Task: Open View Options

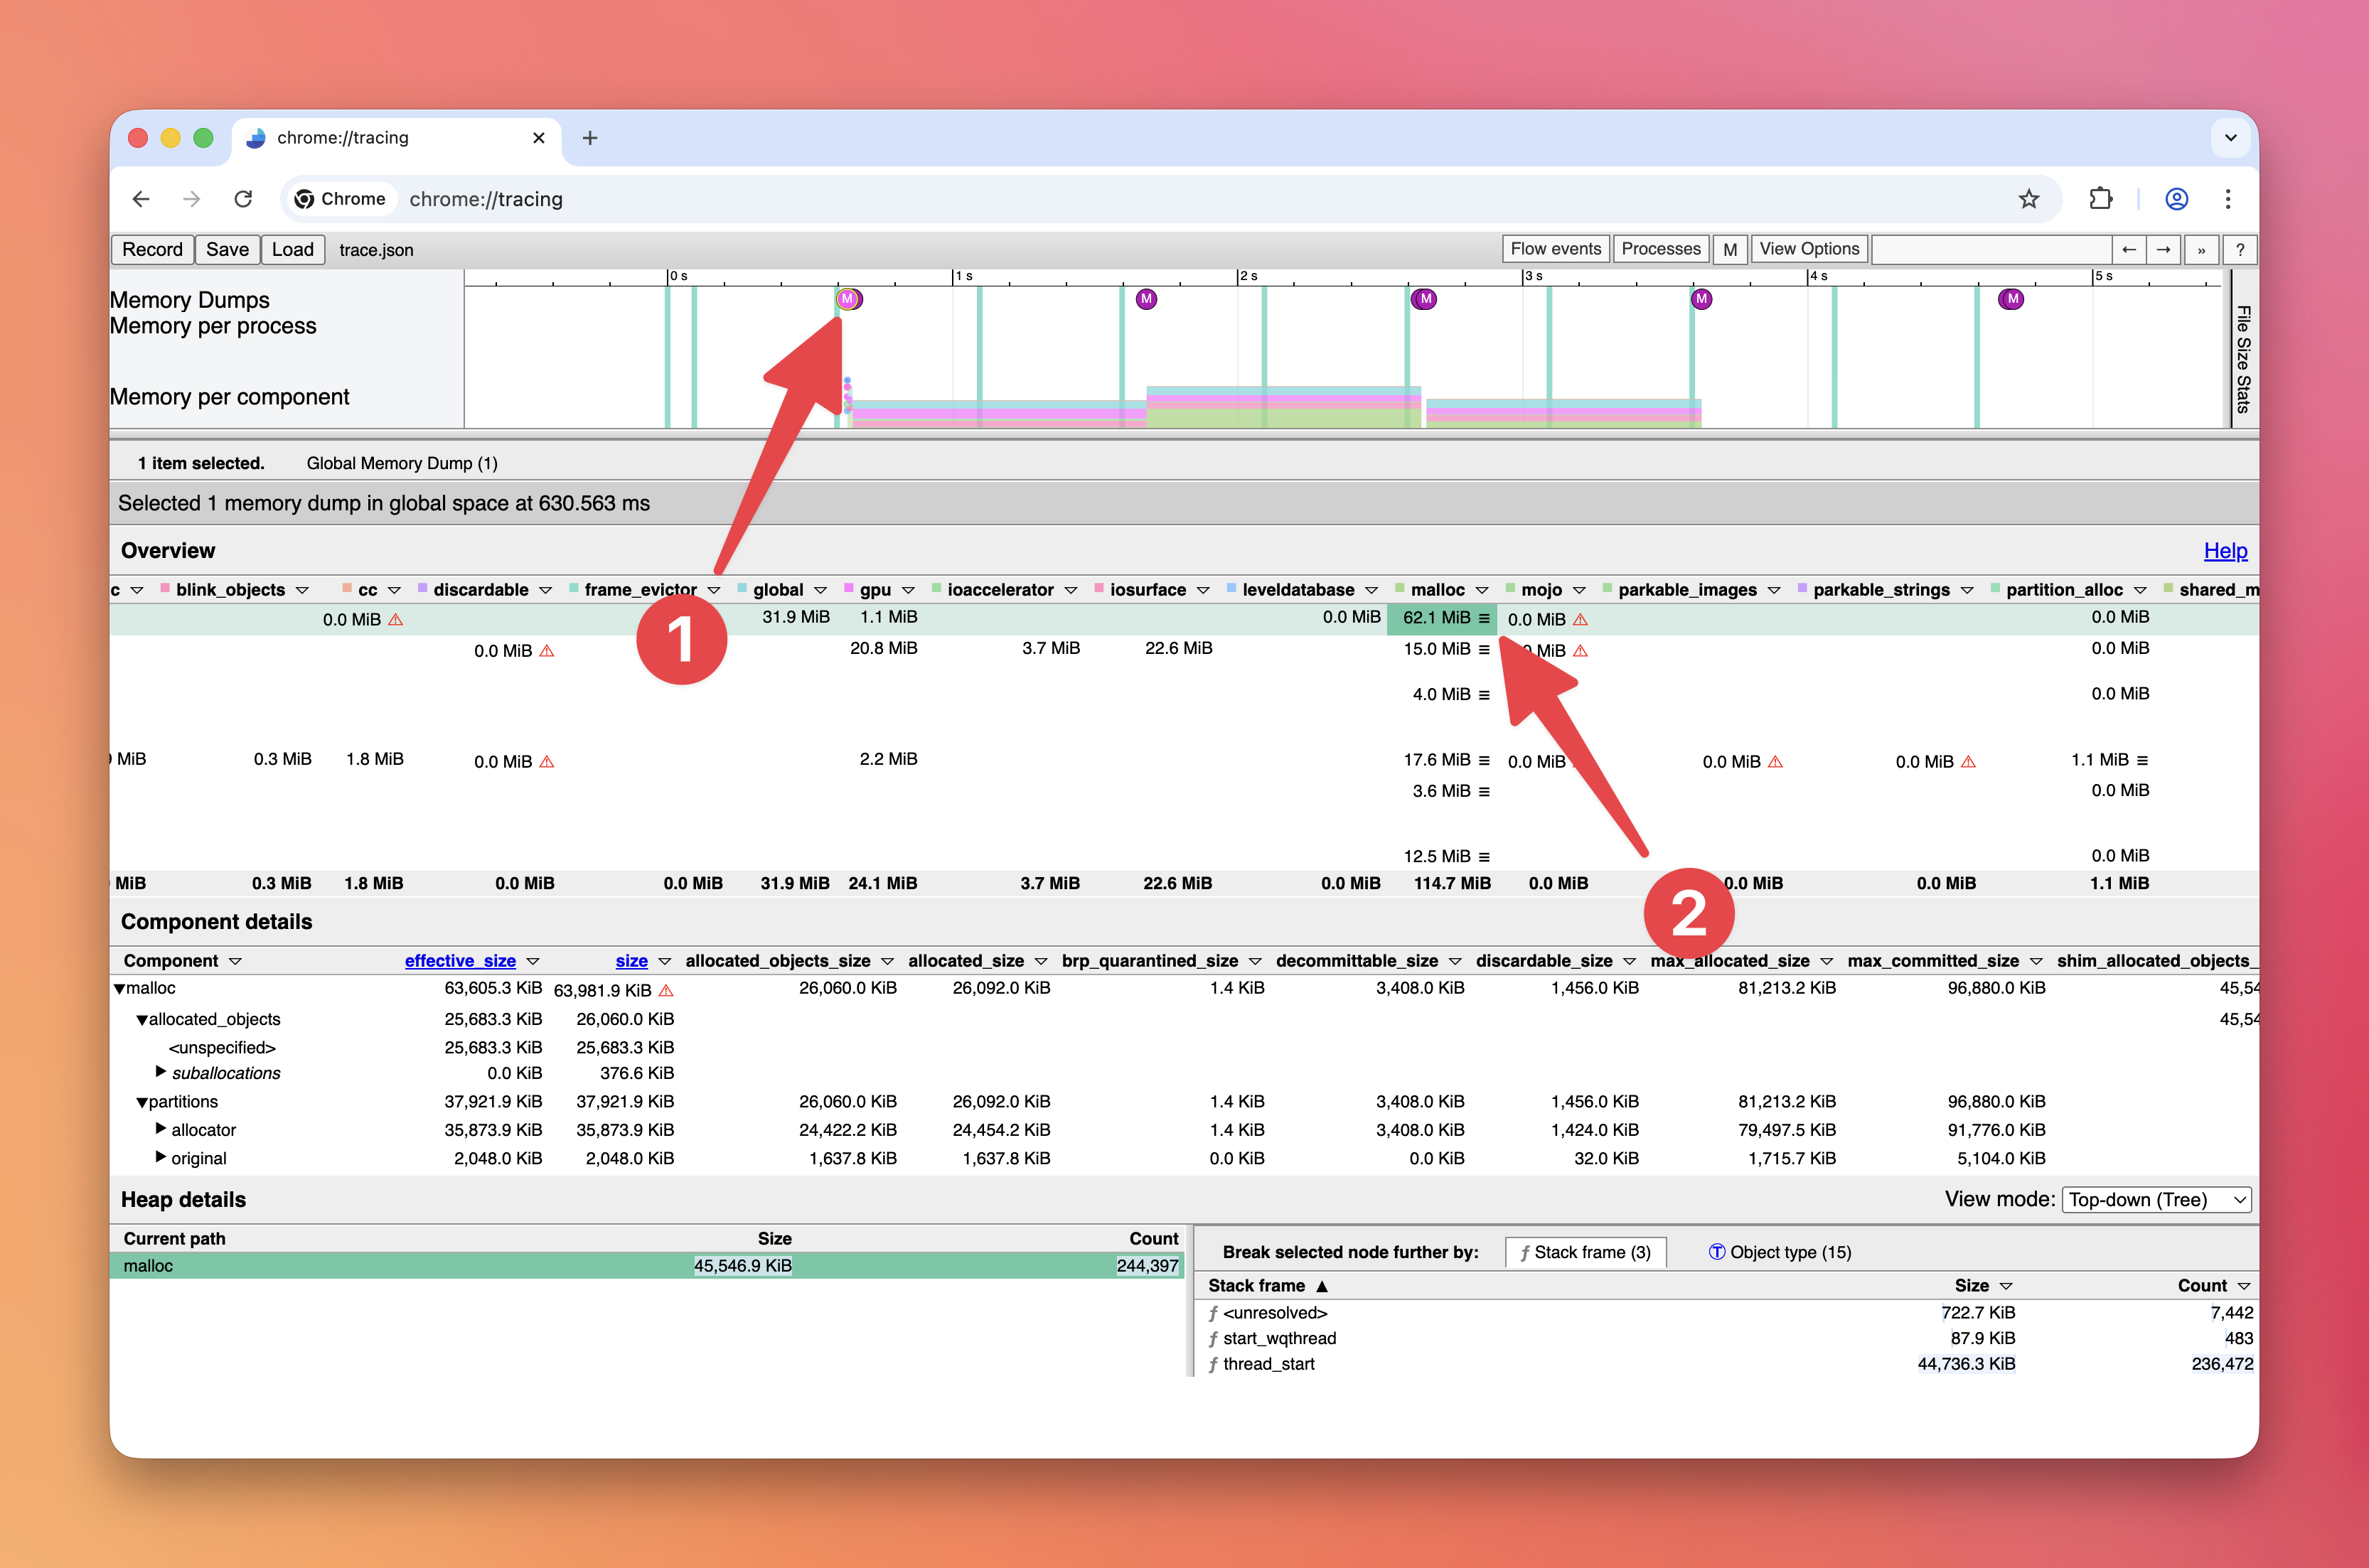Action: (1809, 249)
